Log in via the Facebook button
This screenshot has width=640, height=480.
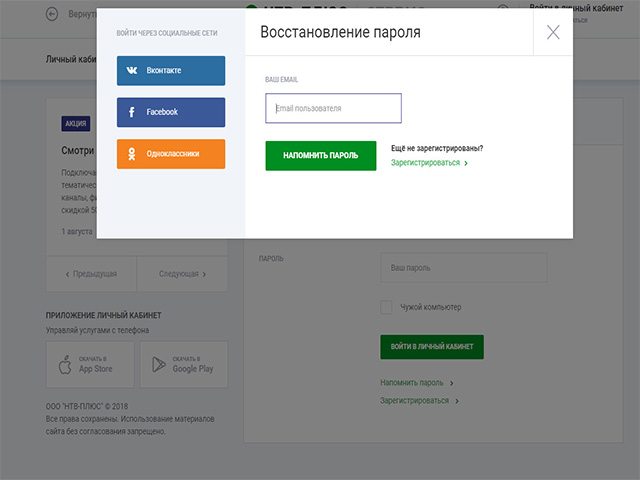(171, 112)
